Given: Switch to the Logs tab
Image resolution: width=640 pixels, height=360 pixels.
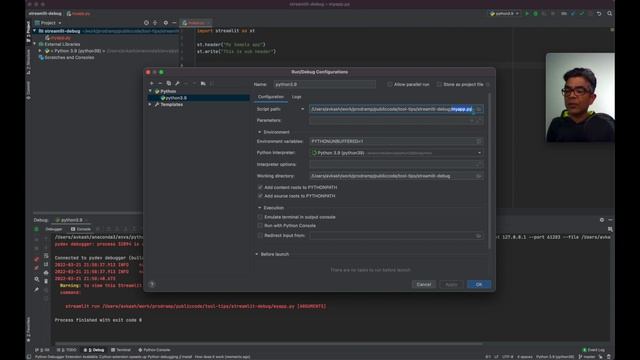Looking at the screenshot, I should click(x=297, y=97).
